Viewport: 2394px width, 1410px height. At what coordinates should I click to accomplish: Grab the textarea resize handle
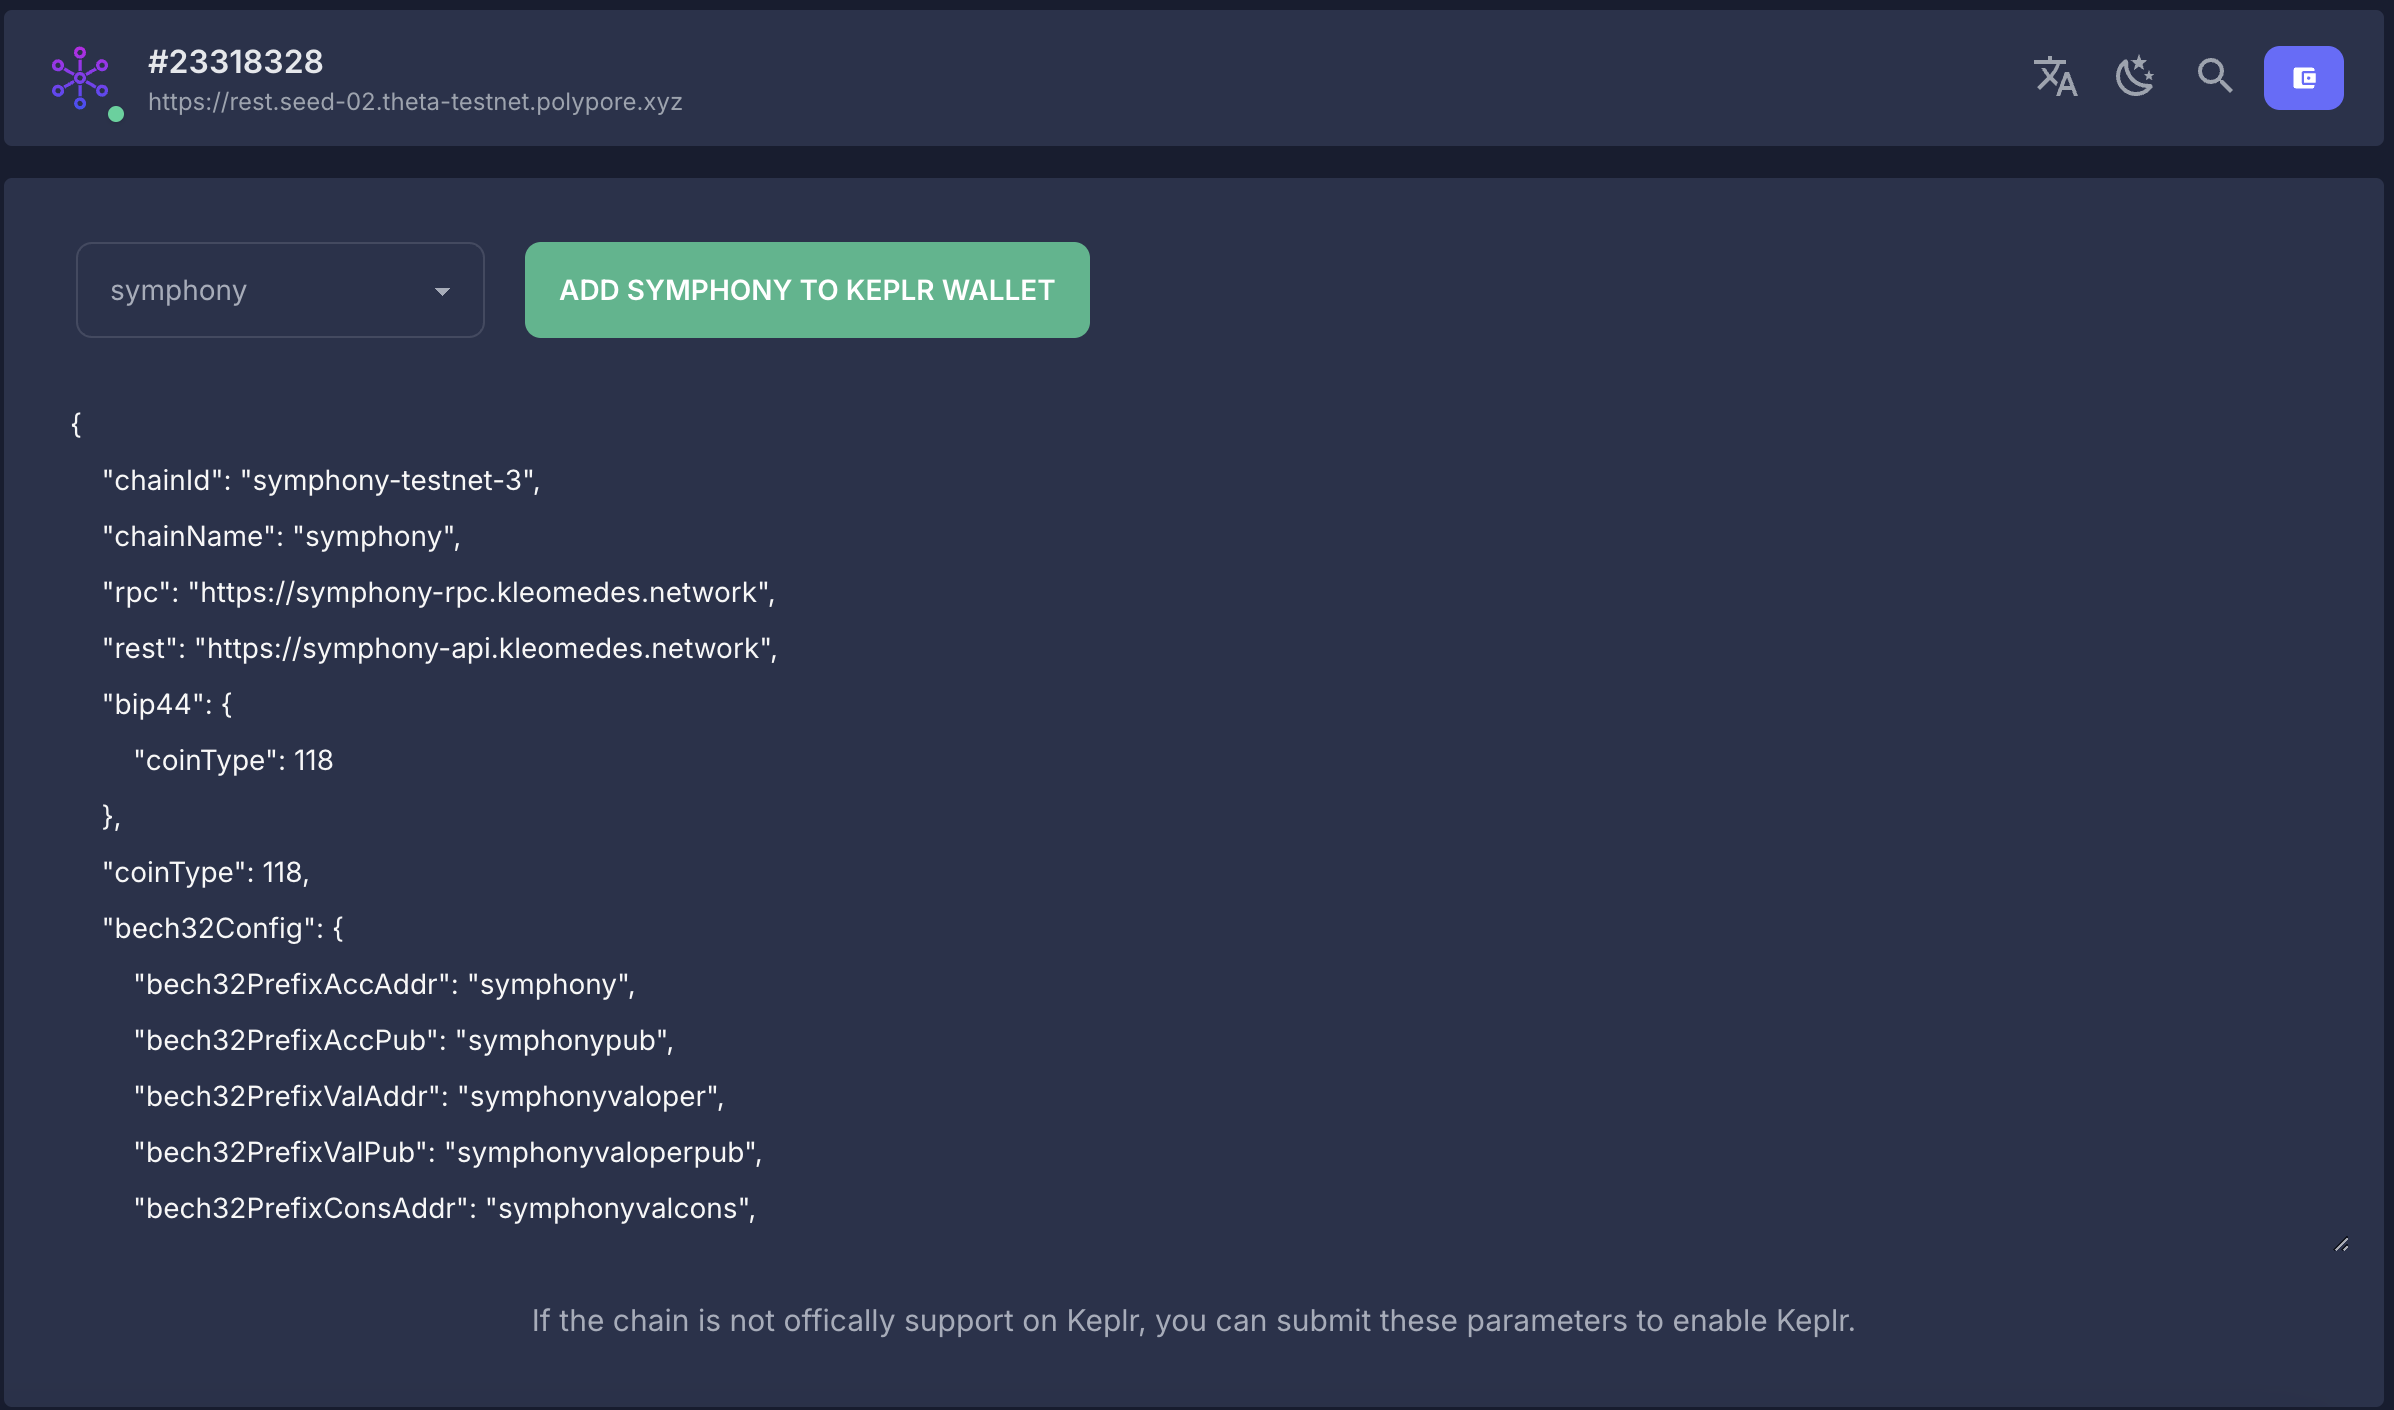point(2341,1245)
